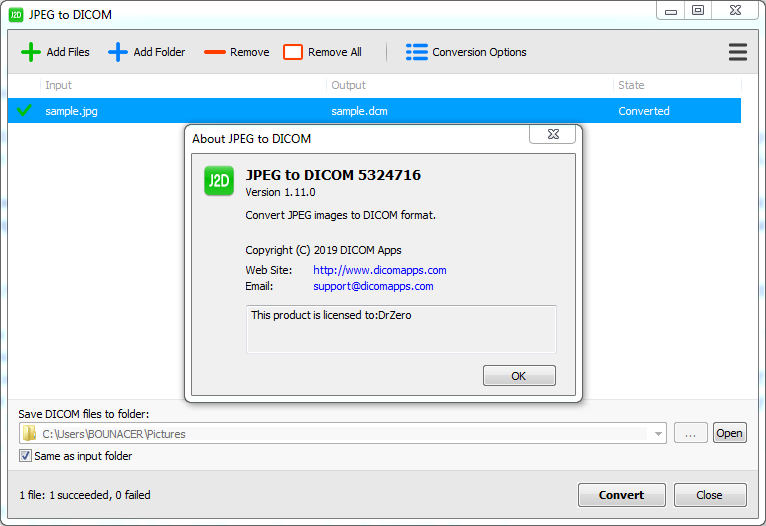This screenshot has height=526, width=766.
Task: Click the Remove All label
Action: (335, 52)
